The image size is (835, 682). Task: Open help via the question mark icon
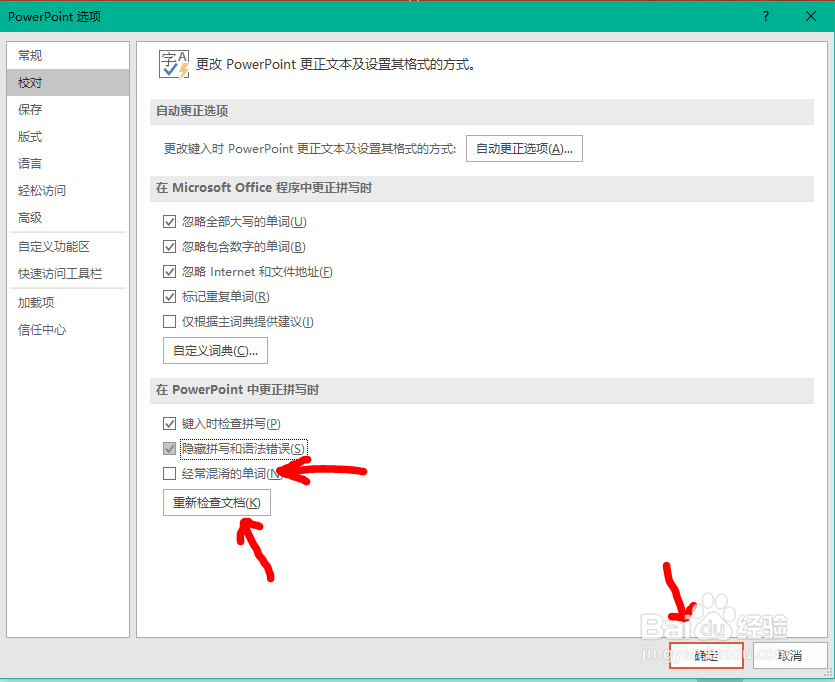tap(766, 17)
